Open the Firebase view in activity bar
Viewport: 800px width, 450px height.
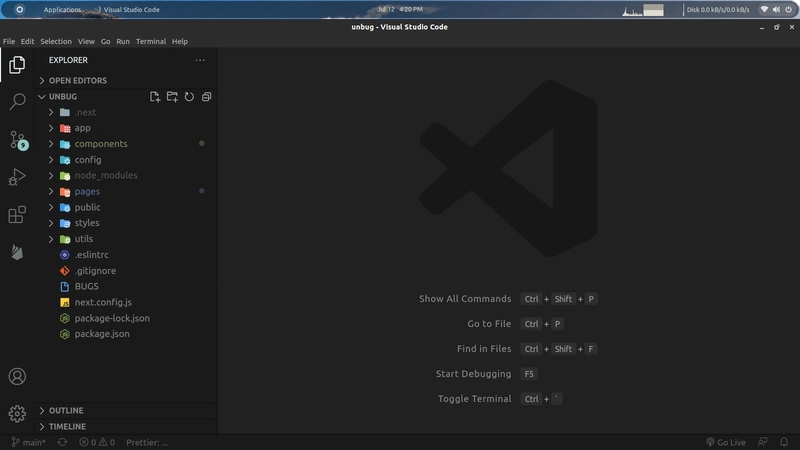coord(17,252)
